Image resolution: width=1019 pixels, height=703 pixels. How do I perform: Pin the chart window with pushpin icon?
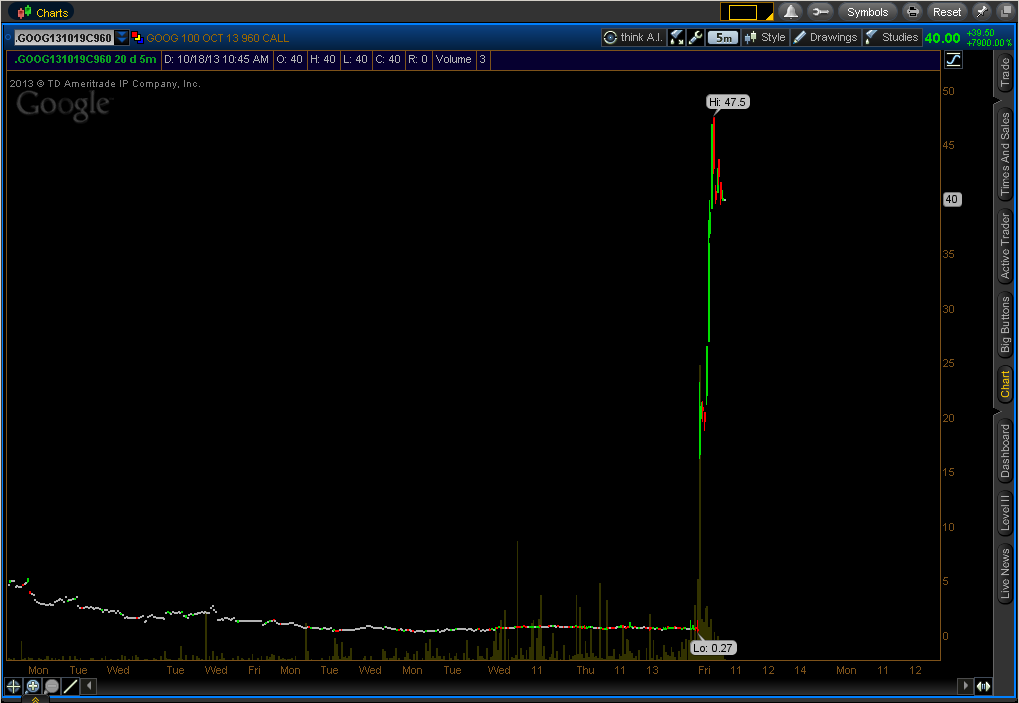982,12
